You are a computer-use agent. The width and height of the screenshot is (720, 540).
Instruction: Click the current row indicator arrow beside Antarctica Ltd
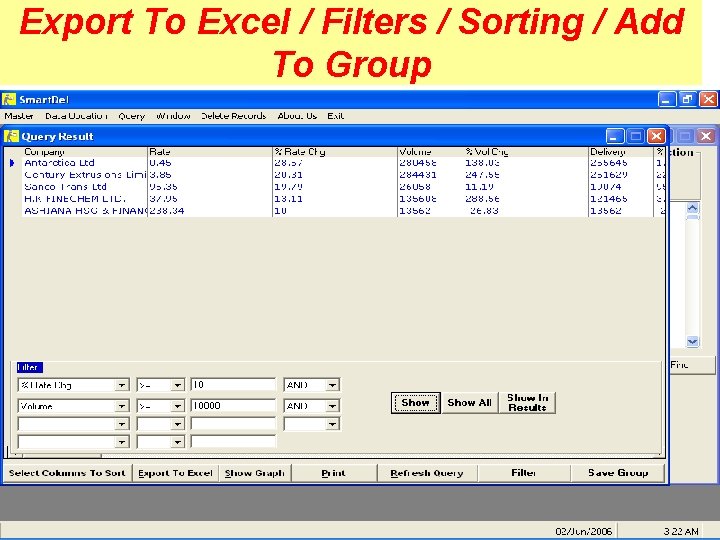click(12, 163)
